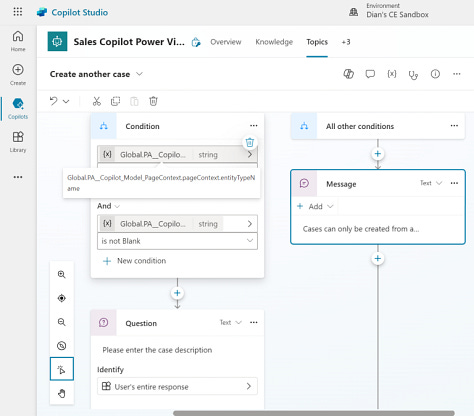Open Condition node options menu
Image resolution: width=474 pixels, height=416 pixels.
[254, 126]
